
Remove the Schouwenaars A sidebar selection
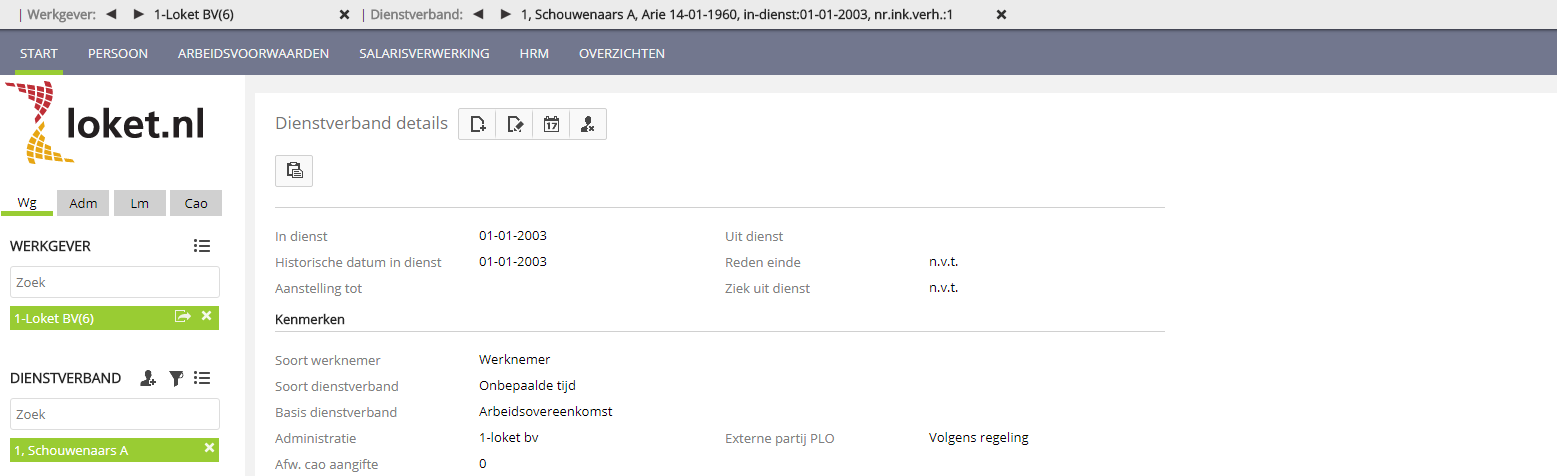209,448
